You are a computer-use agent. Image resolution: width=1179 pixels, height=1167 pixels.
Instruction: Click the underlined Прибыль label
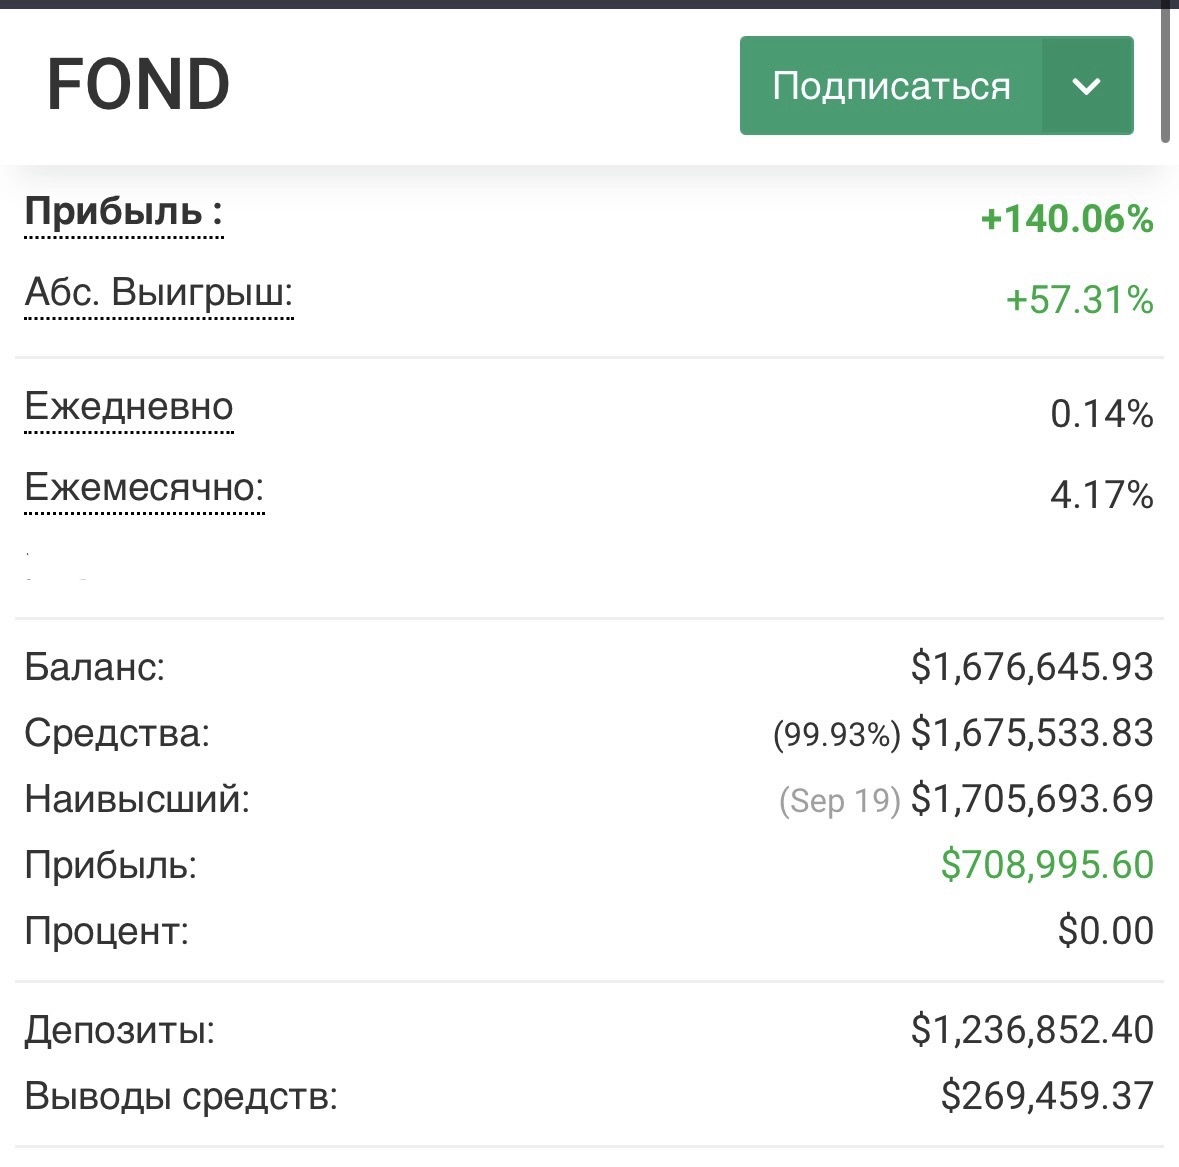(123, 212)
